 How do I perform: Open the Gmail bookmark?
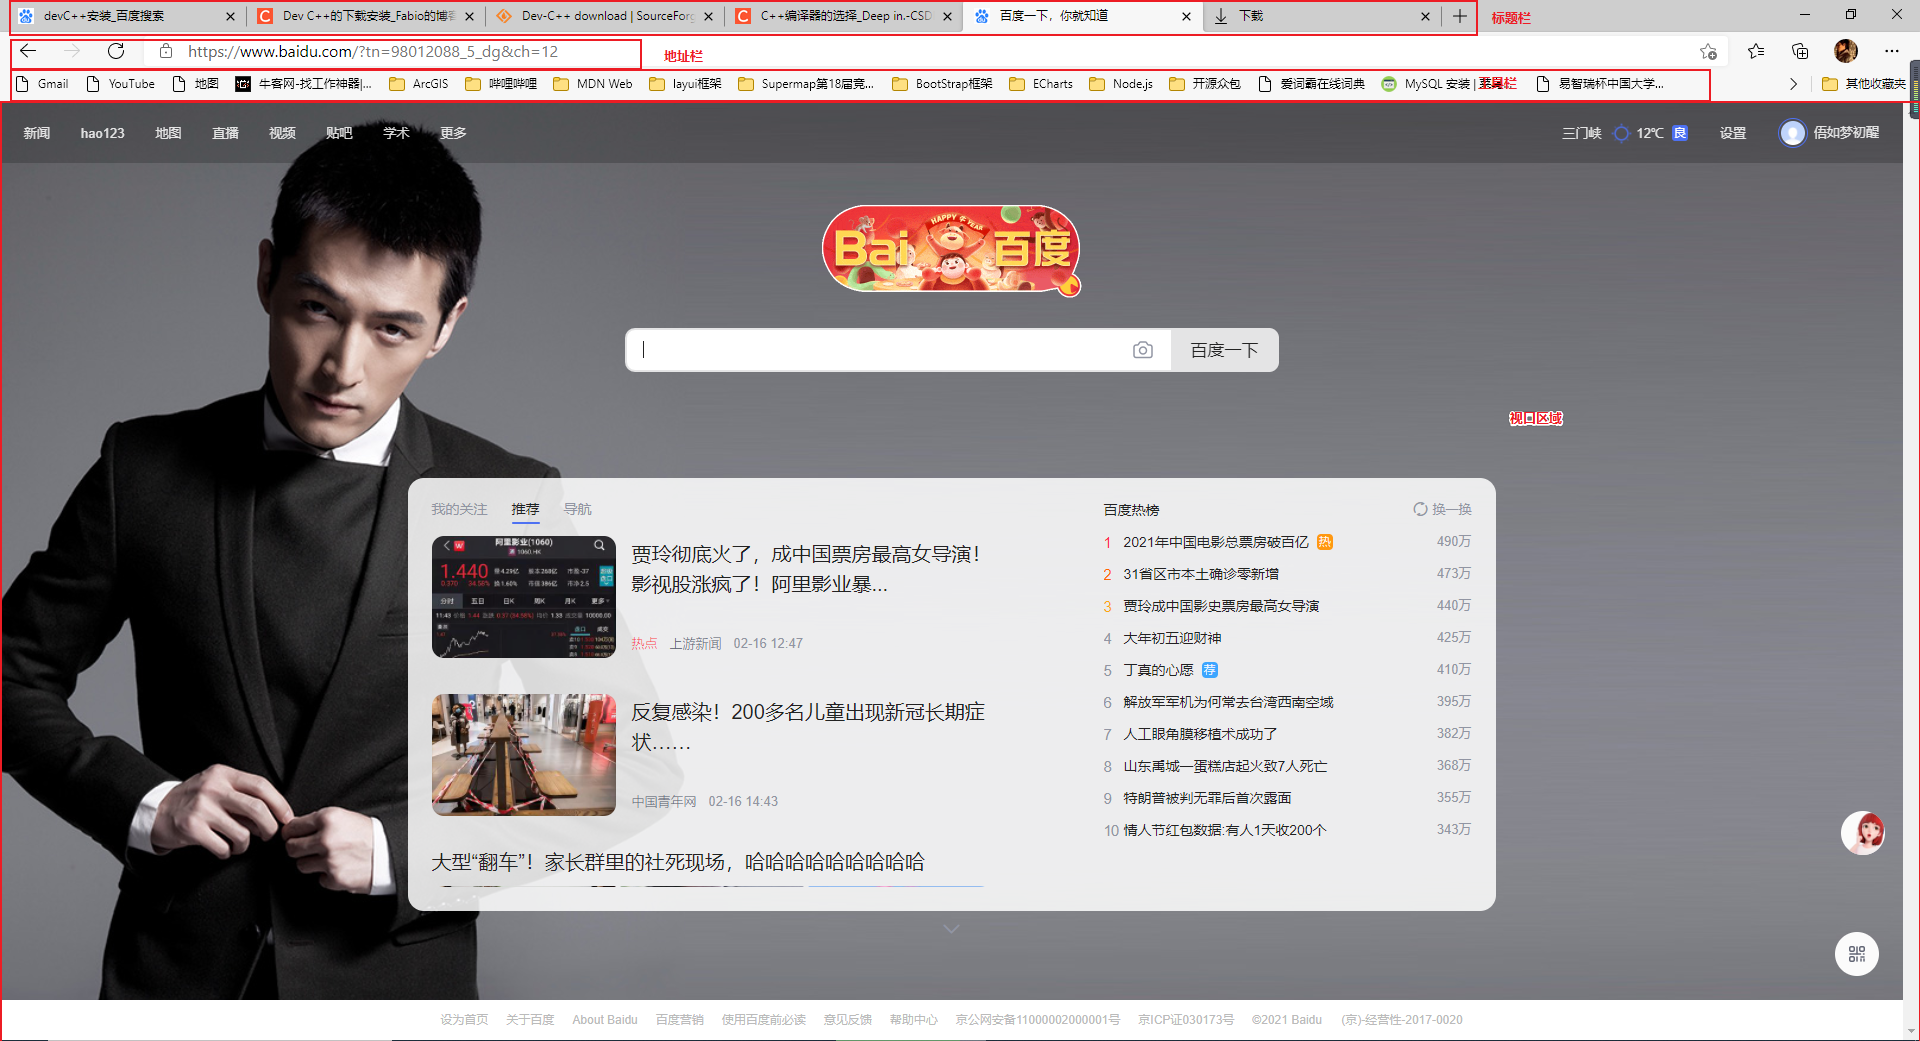pos(42,84)
